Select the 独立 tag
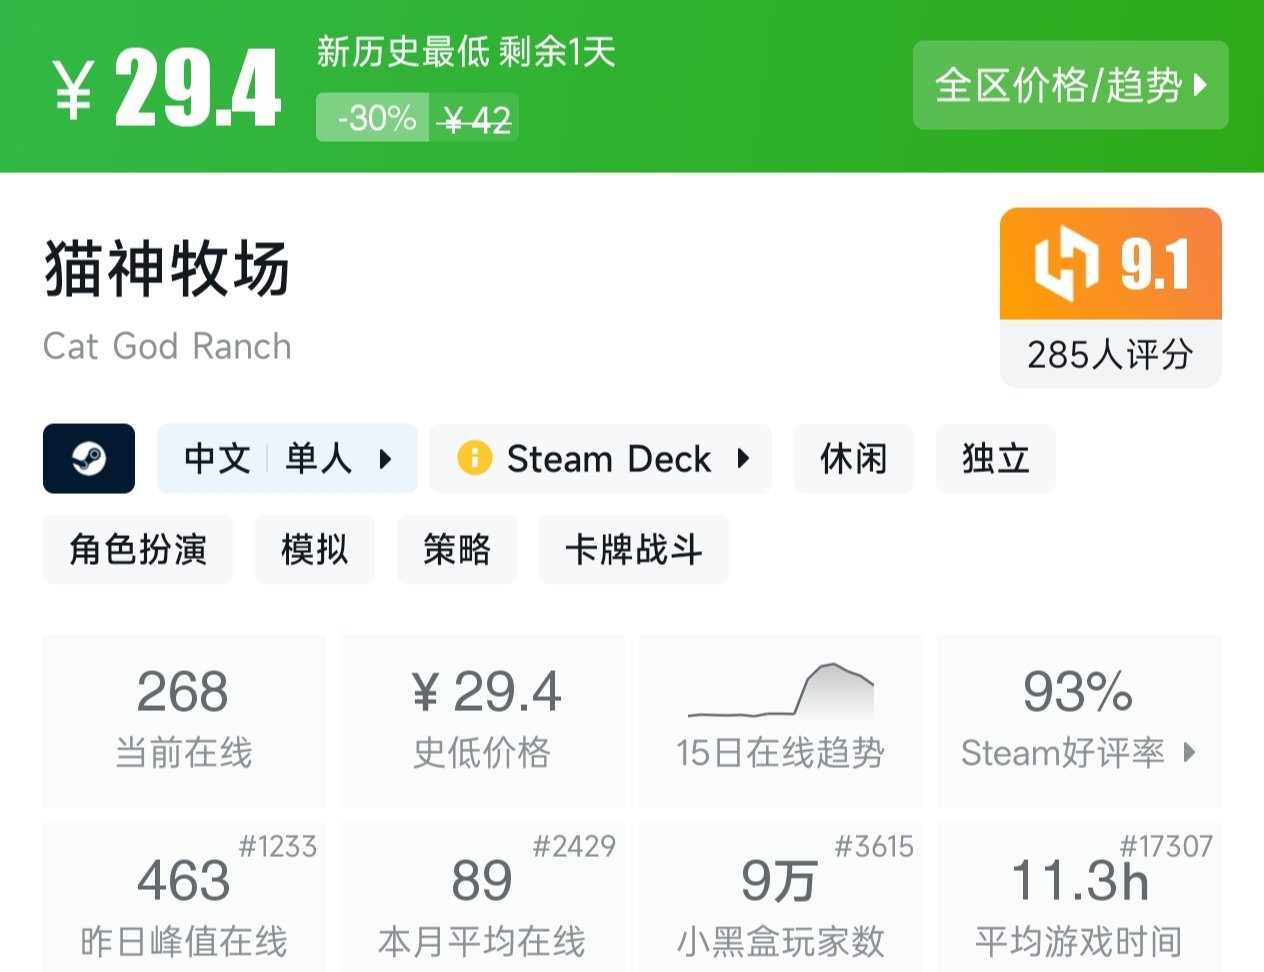1264x972 pixels. point(995,459)
